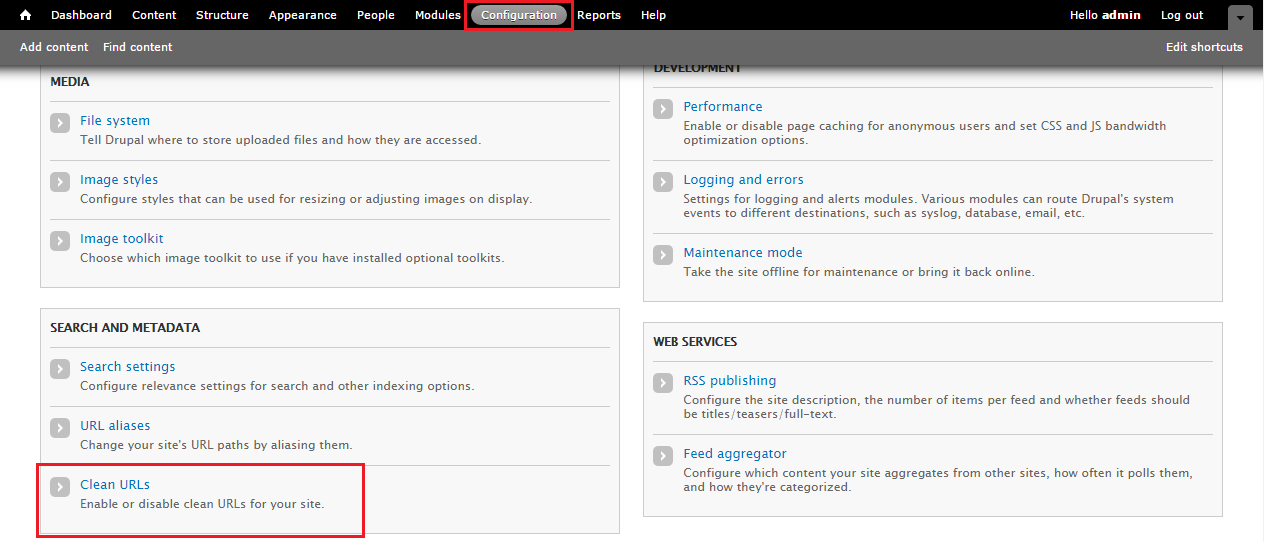Open the Dashboard menu
This screenshot has width=1264, height=542.
(x=81, y=15)
